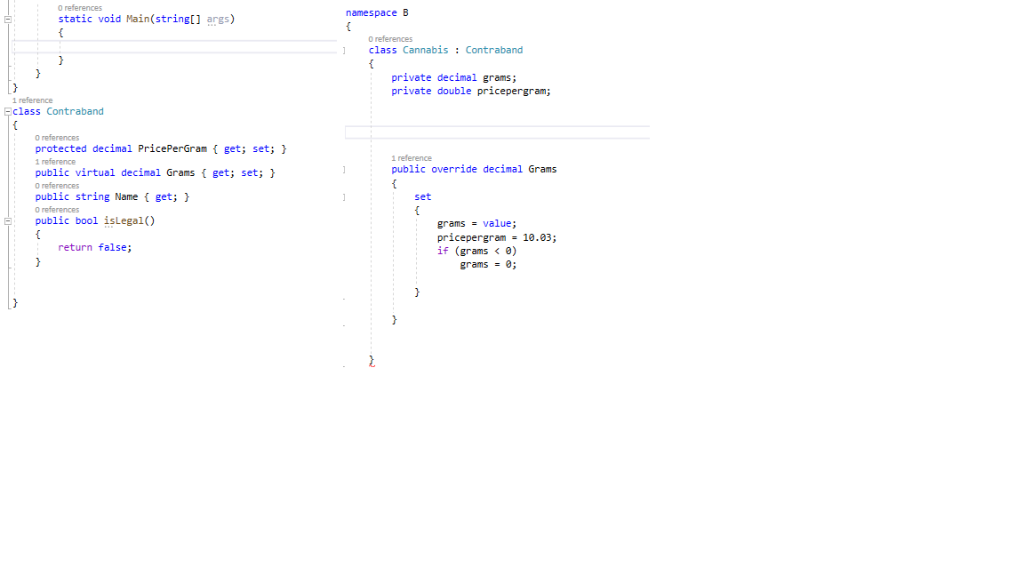This screenshot has width=1024, height=576.
Task: Click the closing brace with red squiggle
Action: pyautogui.click(x=372, y=360)
